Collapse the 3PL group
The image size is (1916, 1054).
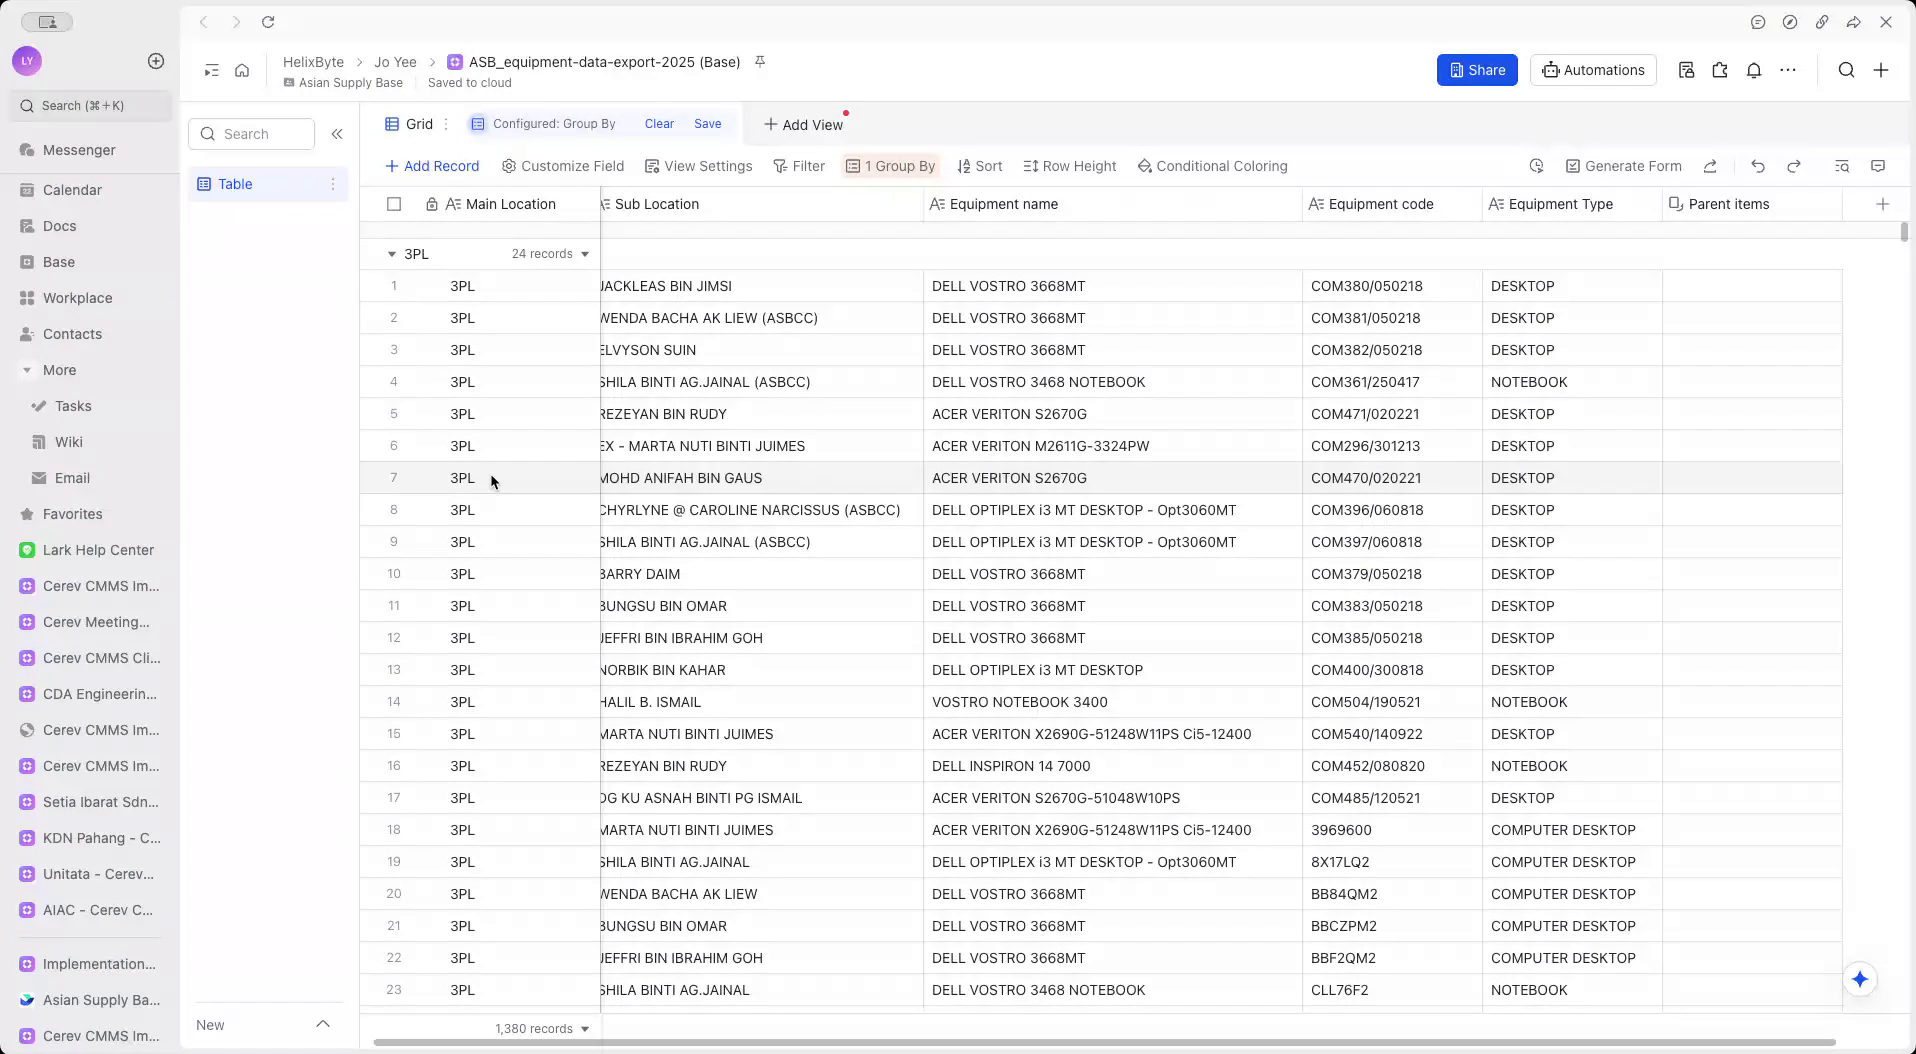pos(390,254)
